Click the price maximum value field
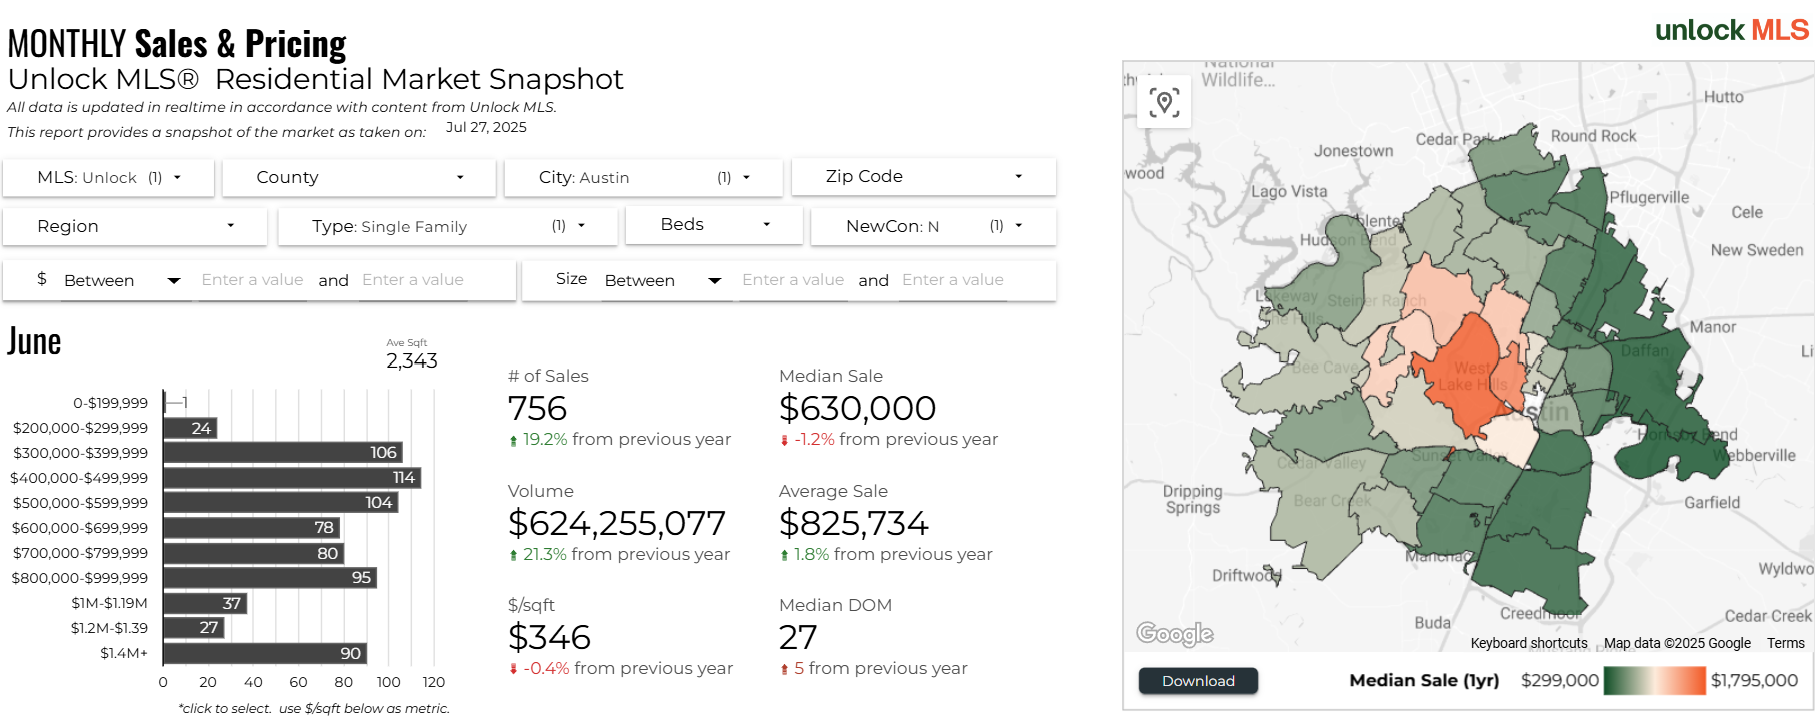Screen dimensions: 1820x726 pyautogui.click(x=413, y=280)
